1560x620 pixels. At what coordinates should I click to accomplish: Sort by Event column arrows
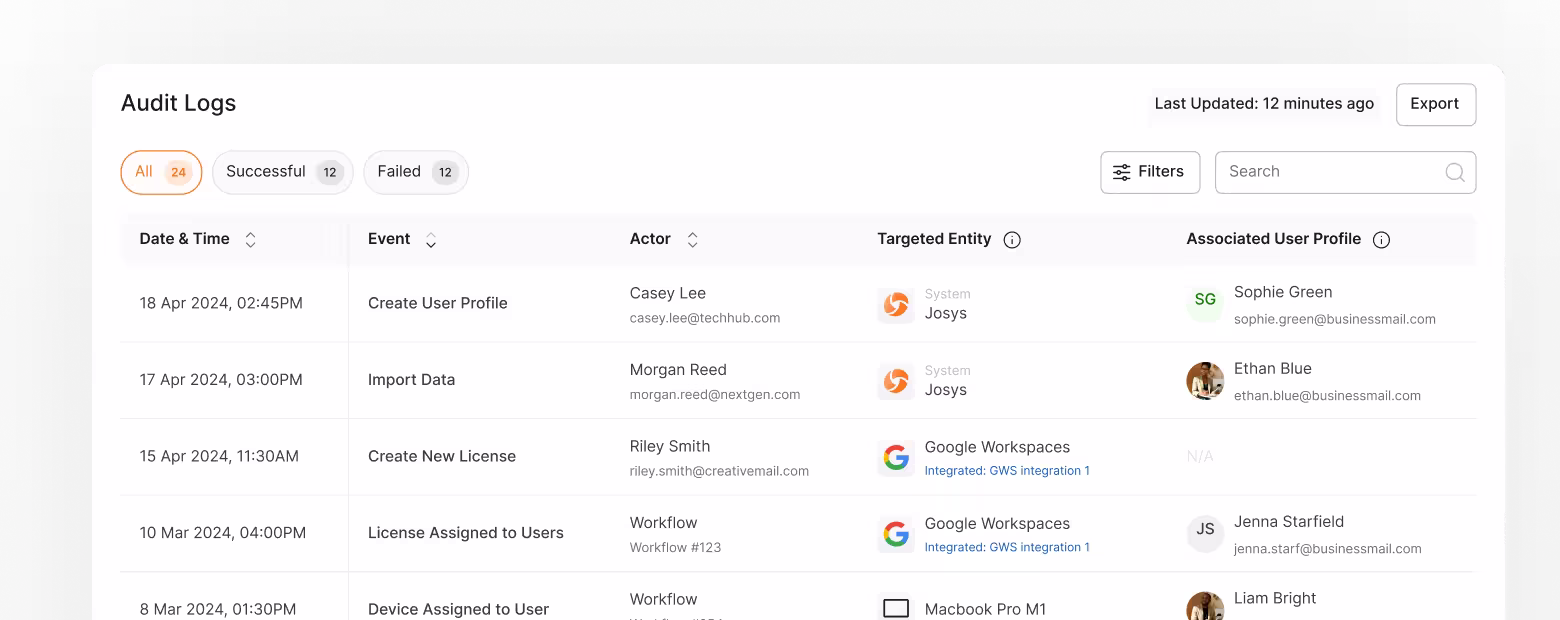point(431,240)
